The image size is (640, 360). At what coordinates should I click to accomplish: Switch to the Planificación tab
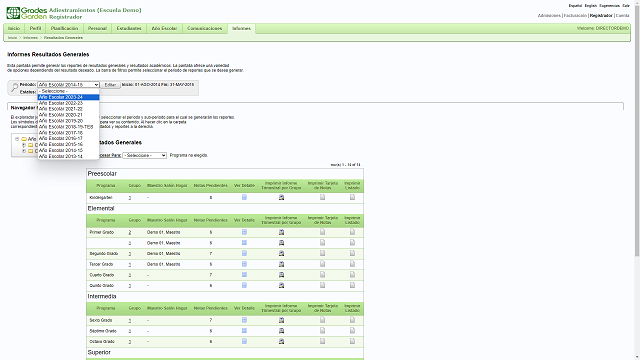[x=64, y=29]
